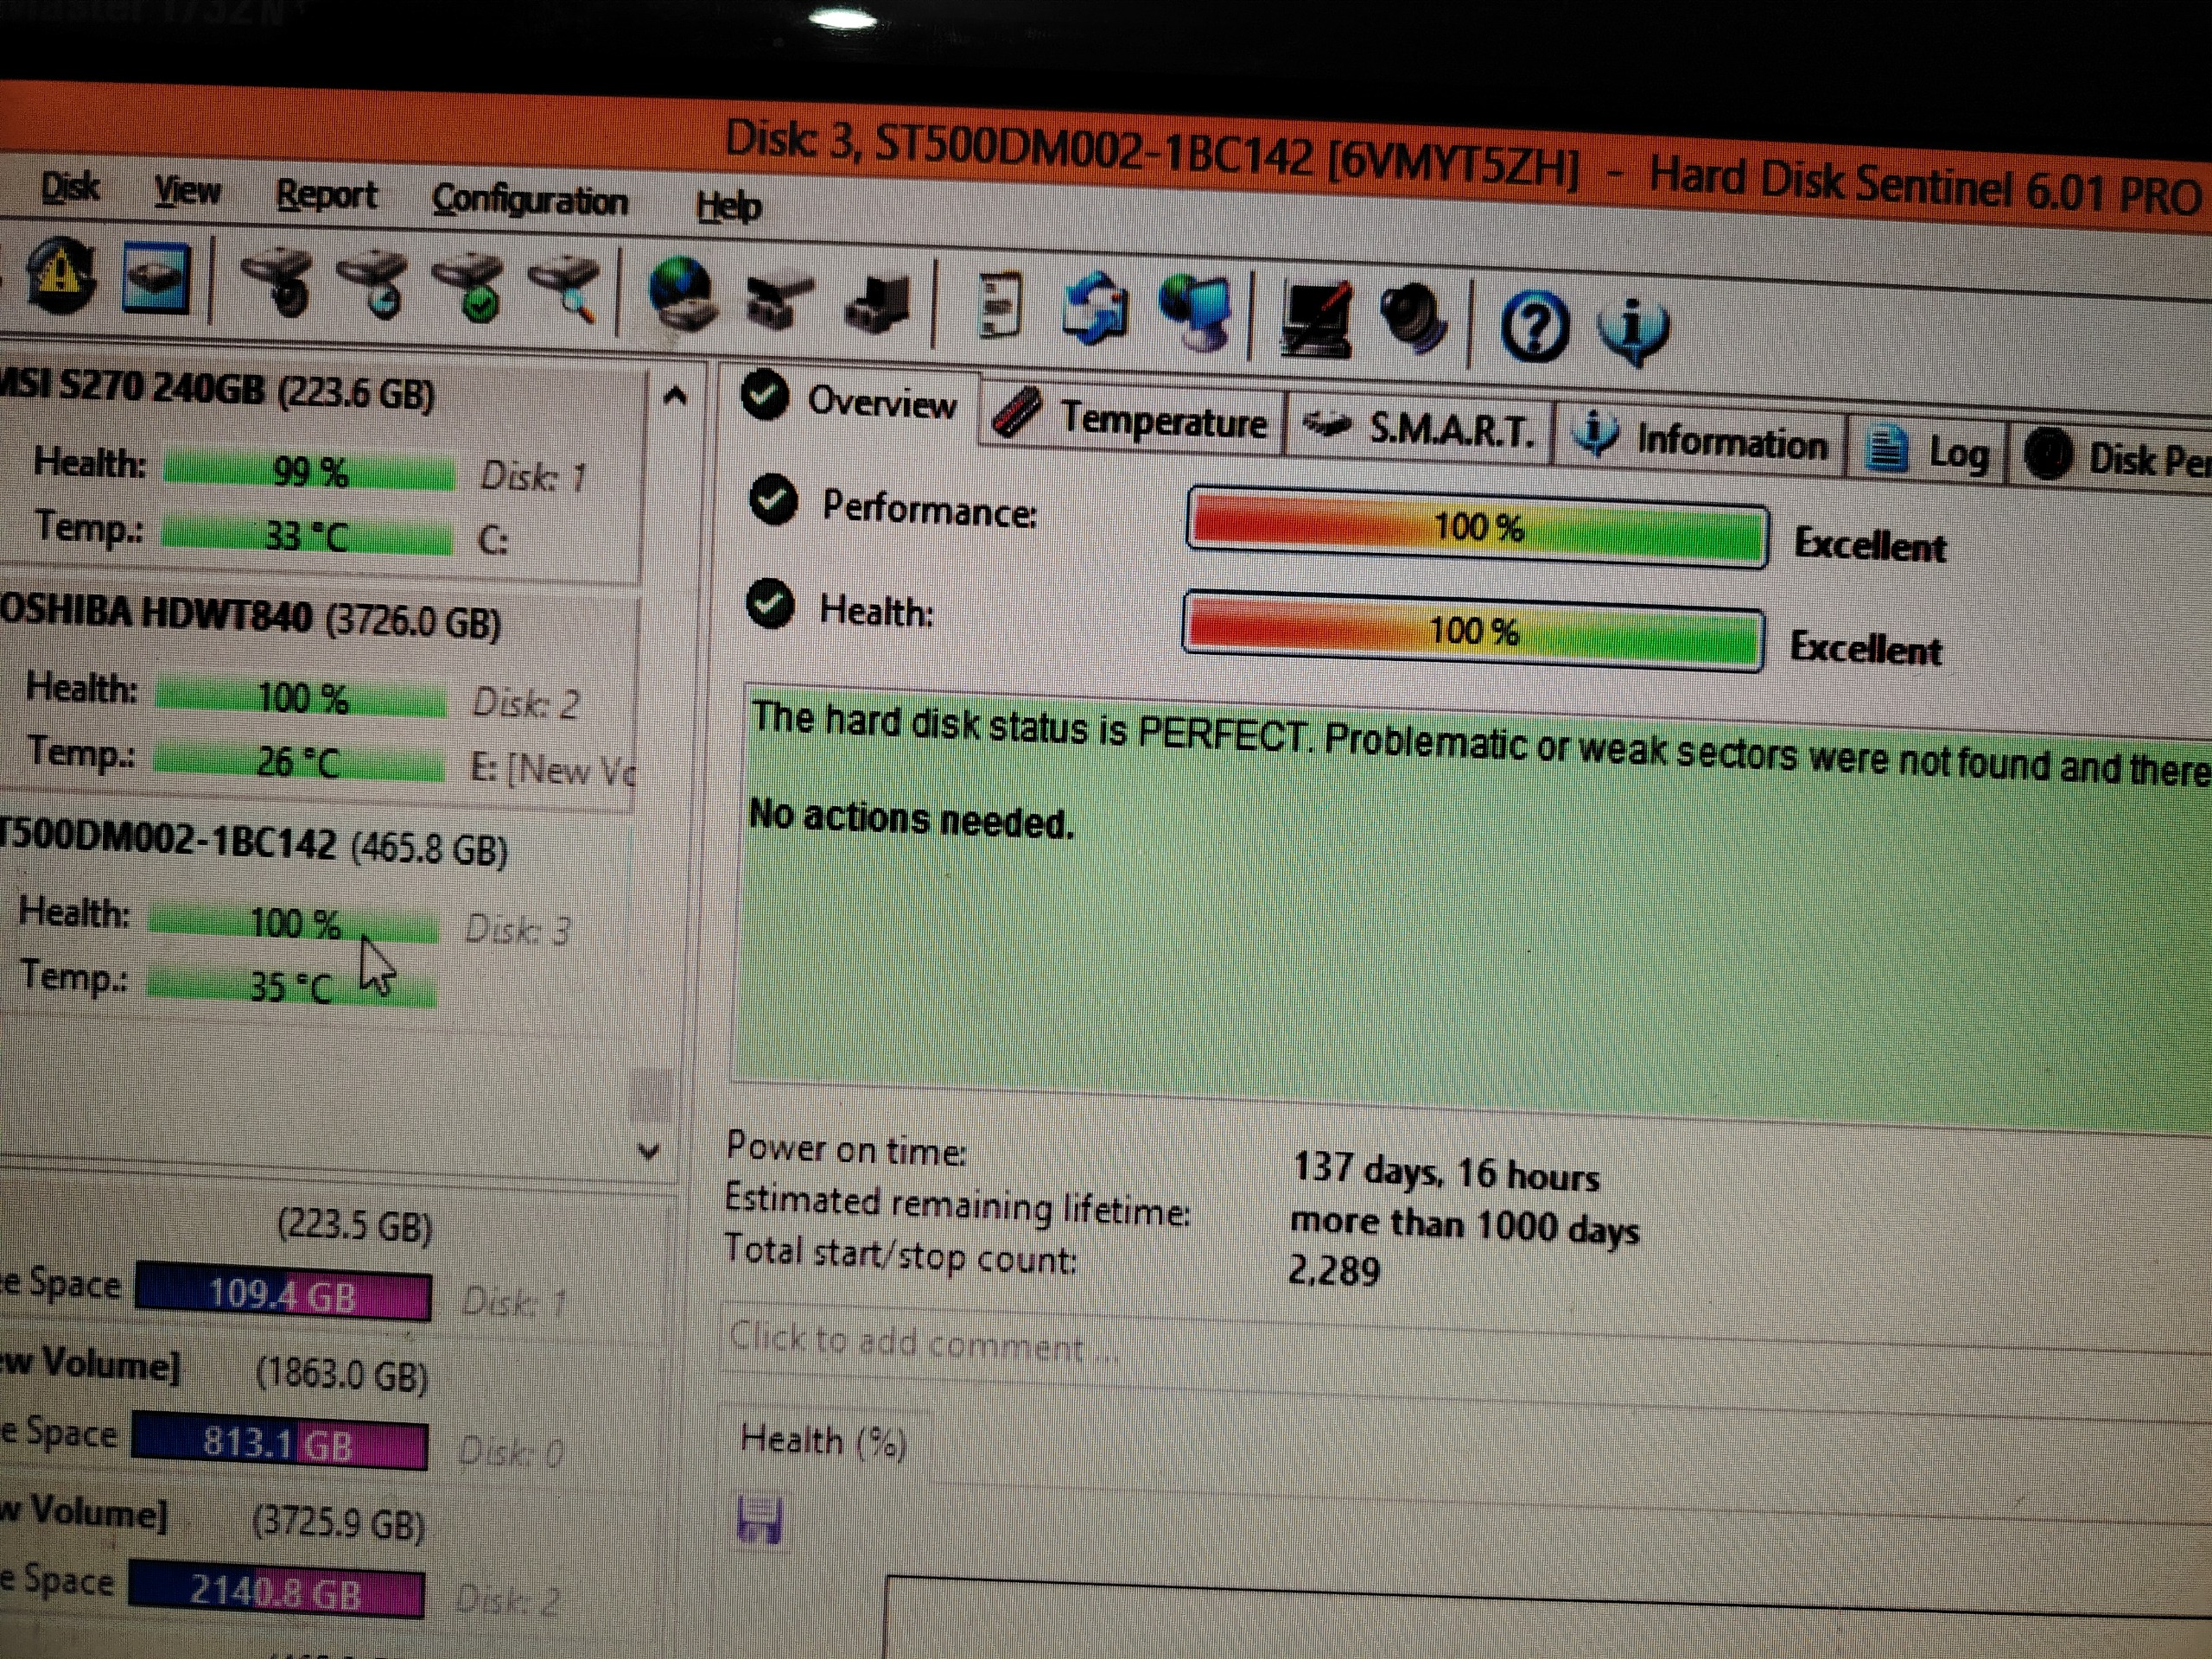The width and height of the screenshot is (2212, 1659).
Task: Click the globe with disk toolbar icon
Action: coord(681,294)
